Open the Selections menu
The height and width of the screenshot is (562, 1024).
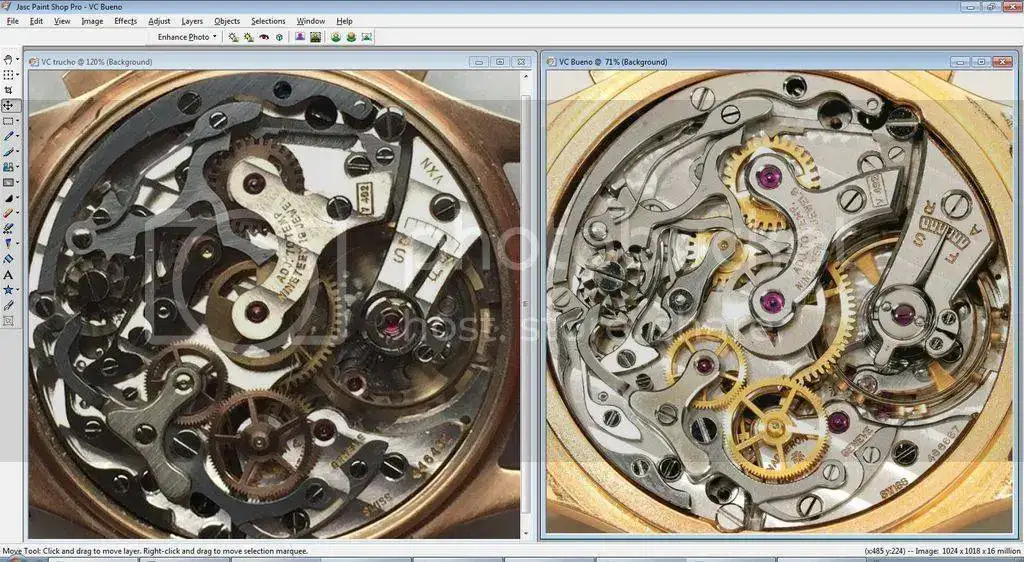point(268,21)
